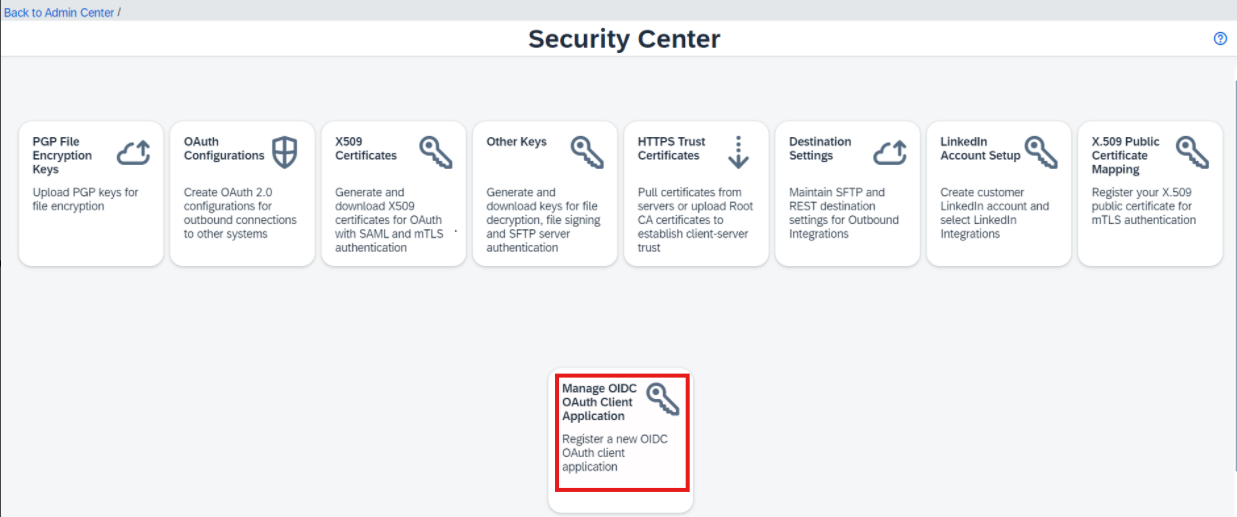The width and height of the screenshot is (1237, 517).
Task: Click the key icon on X509 Certificates tile
Action: pos(436,152)
